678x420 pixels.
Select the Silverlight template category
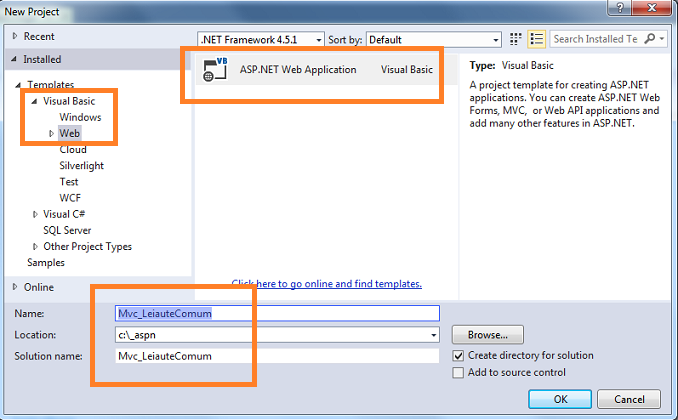click(82, 166)
